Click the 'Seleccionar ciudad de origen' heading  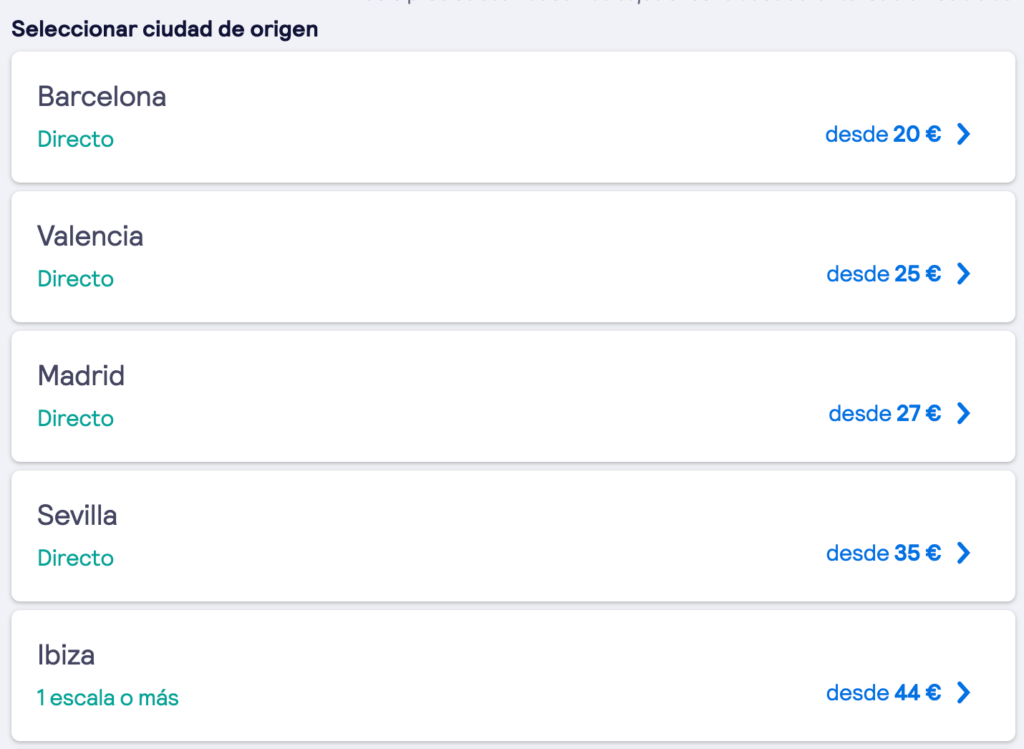click(165, 29)
